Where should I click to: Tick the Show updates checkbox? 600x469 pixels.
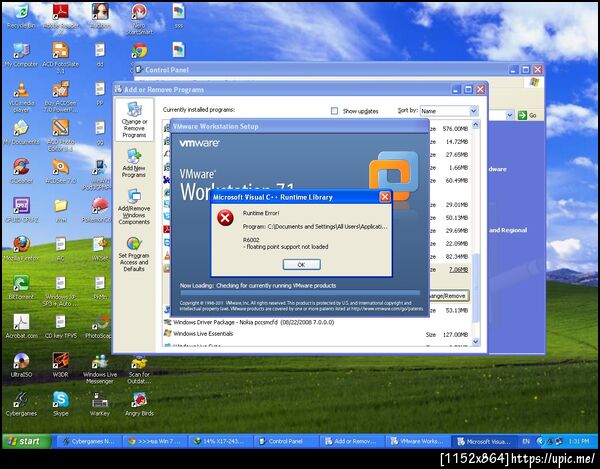[x=334, y=111]
